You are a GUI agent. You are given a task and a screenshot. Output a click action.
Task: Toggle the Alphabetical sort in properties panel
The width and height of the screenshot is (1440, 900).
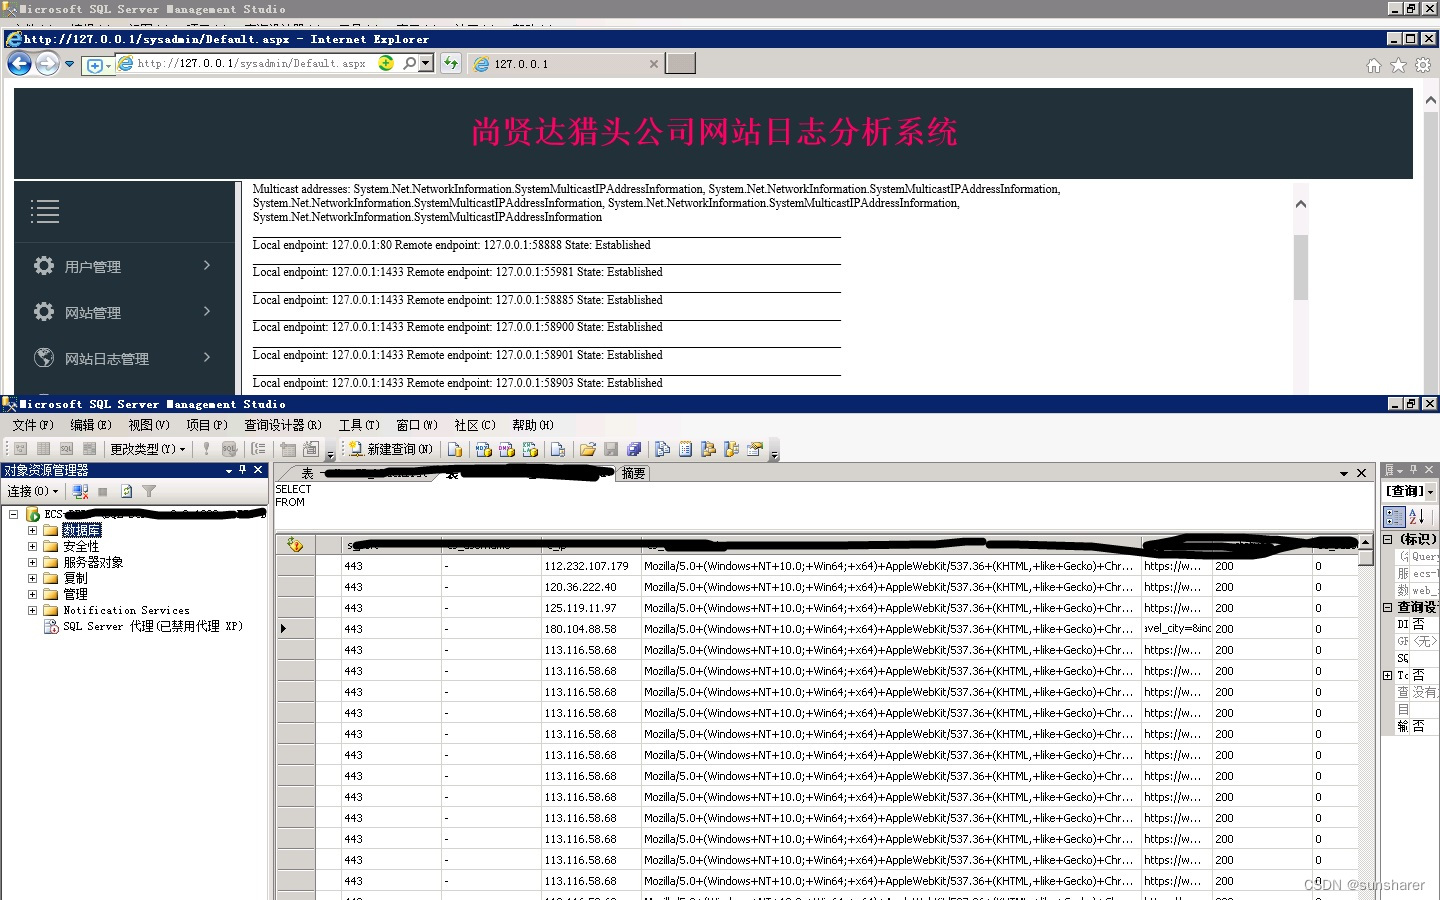pos(1417,516)
